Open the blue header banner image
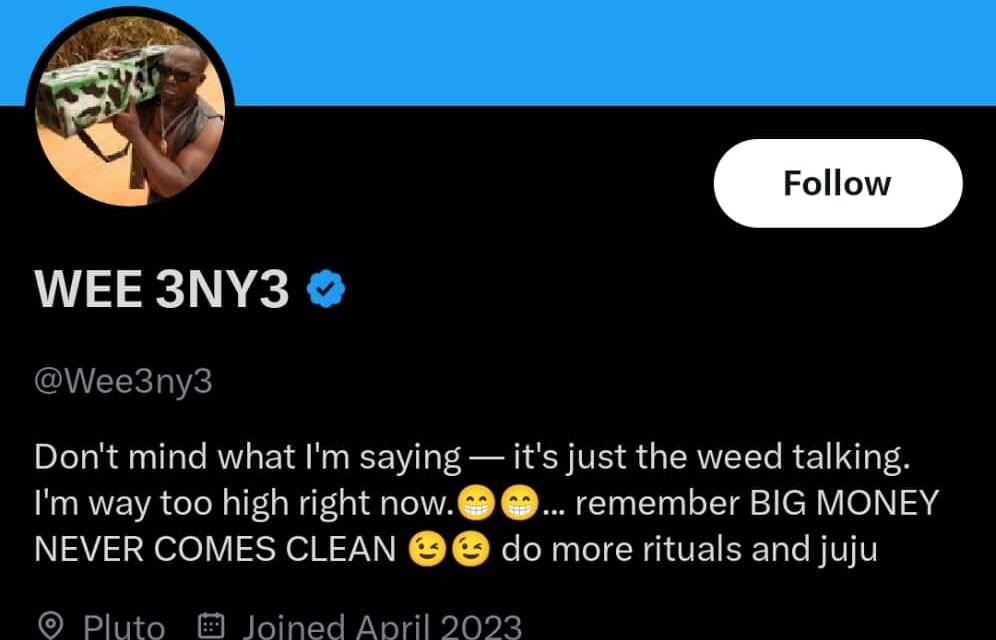996x640 pixels. (600, 50)
